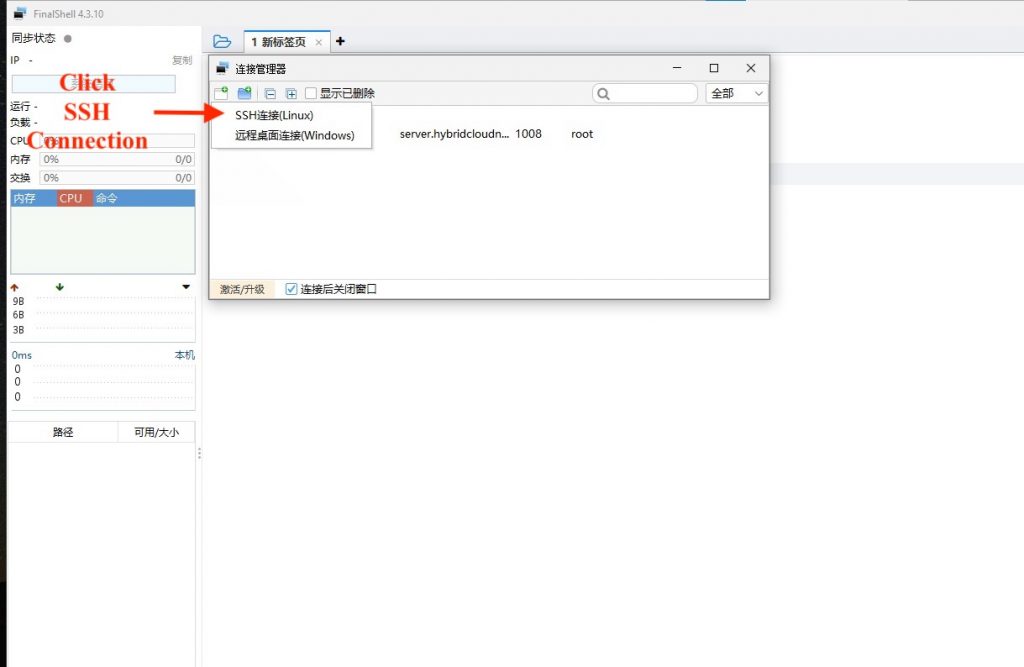Switch to the 新标签页 tab

coord(283,41)
